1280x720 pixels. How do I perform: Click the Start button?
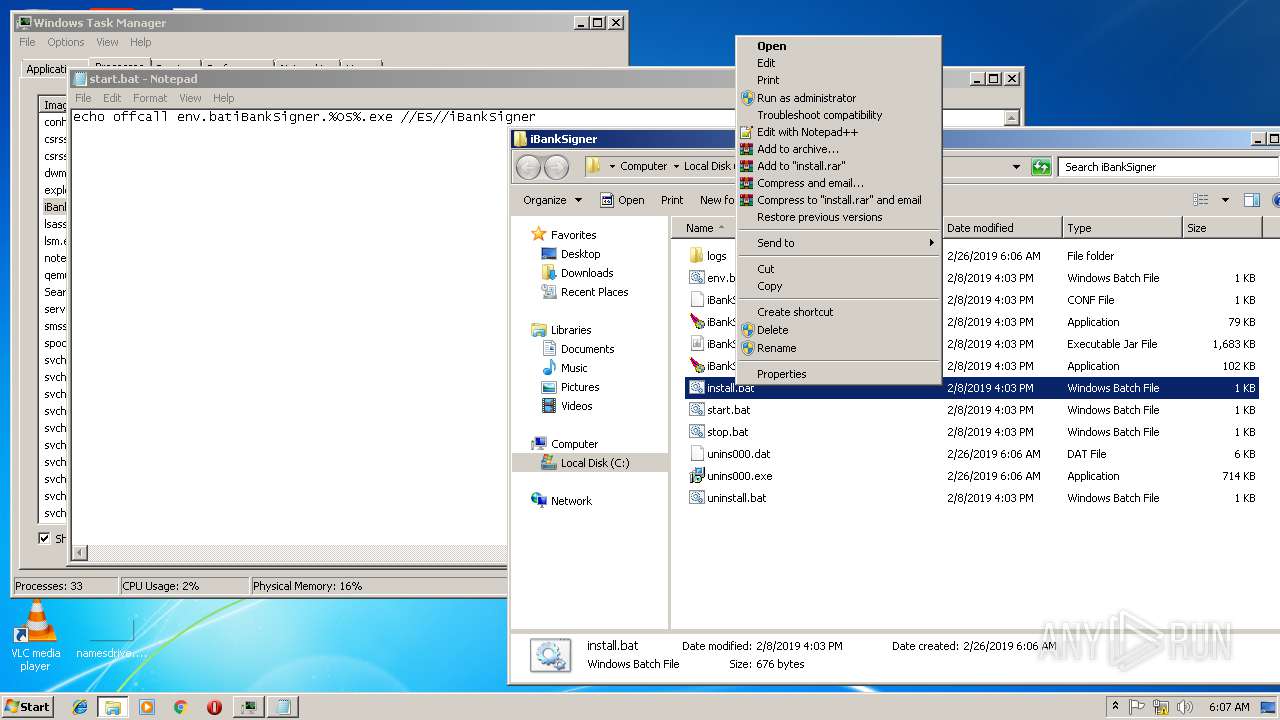click(x=28, y=707)
